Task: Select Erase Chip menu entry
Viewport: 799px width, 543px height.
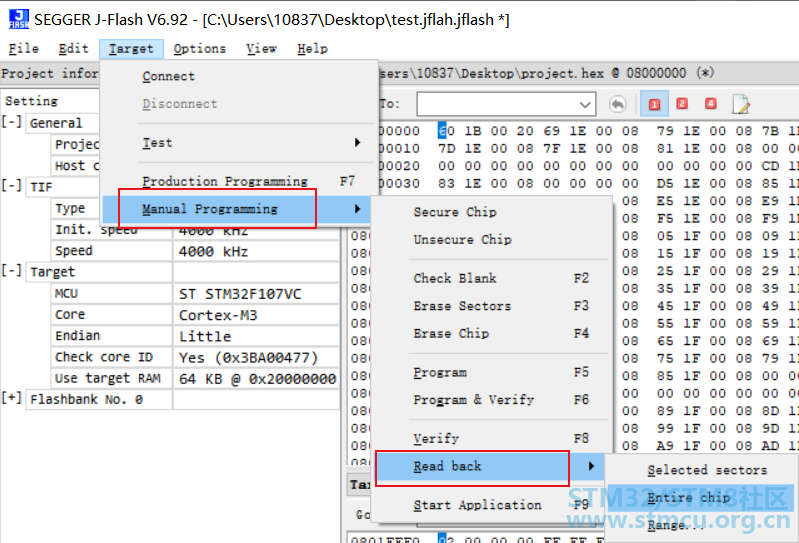Action: click(492, 333)
